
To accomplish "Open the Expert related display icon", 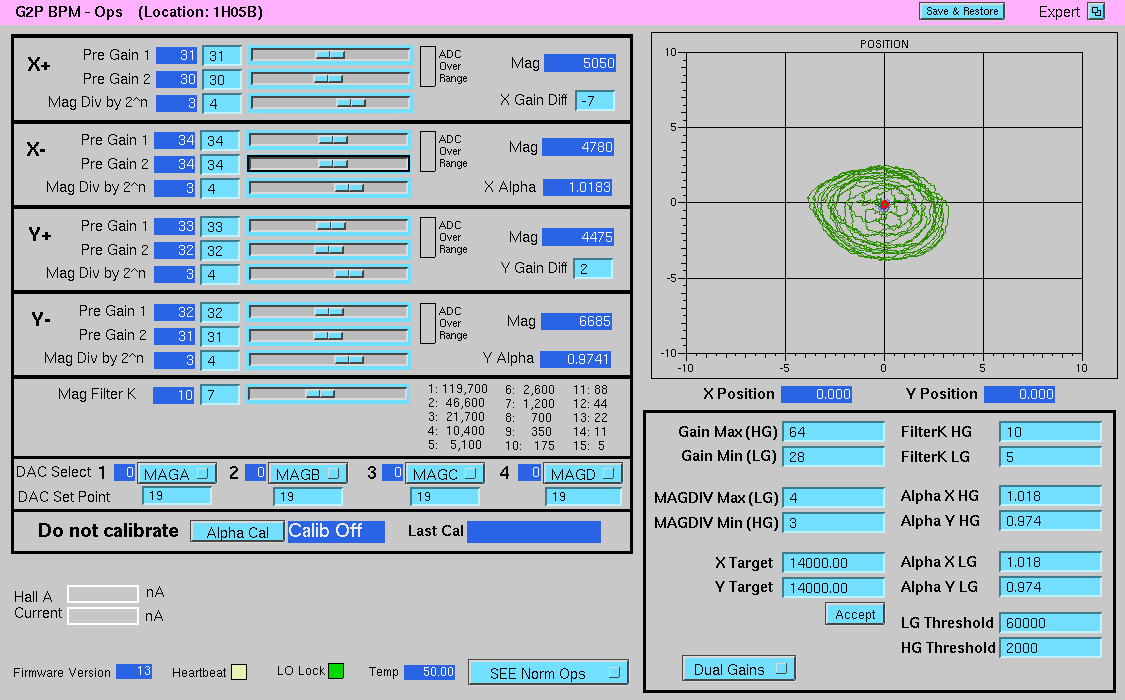I will point(1096,11).
